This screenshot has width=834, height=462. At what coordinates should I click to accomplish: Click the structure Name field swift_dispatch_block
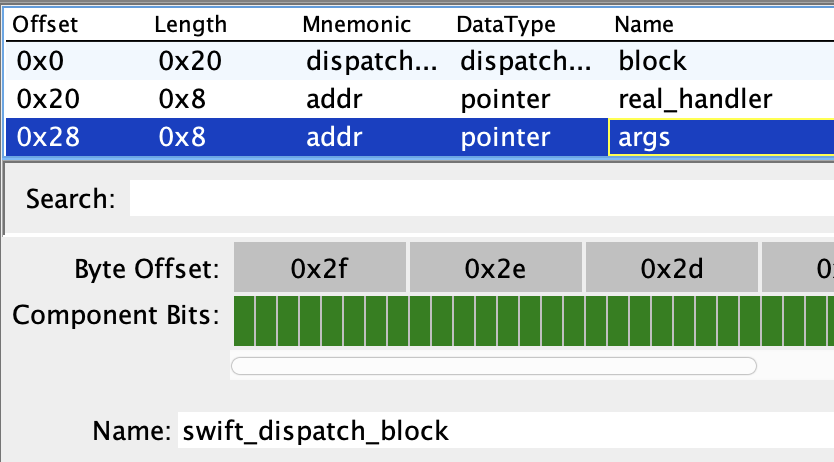click(500, 431)
